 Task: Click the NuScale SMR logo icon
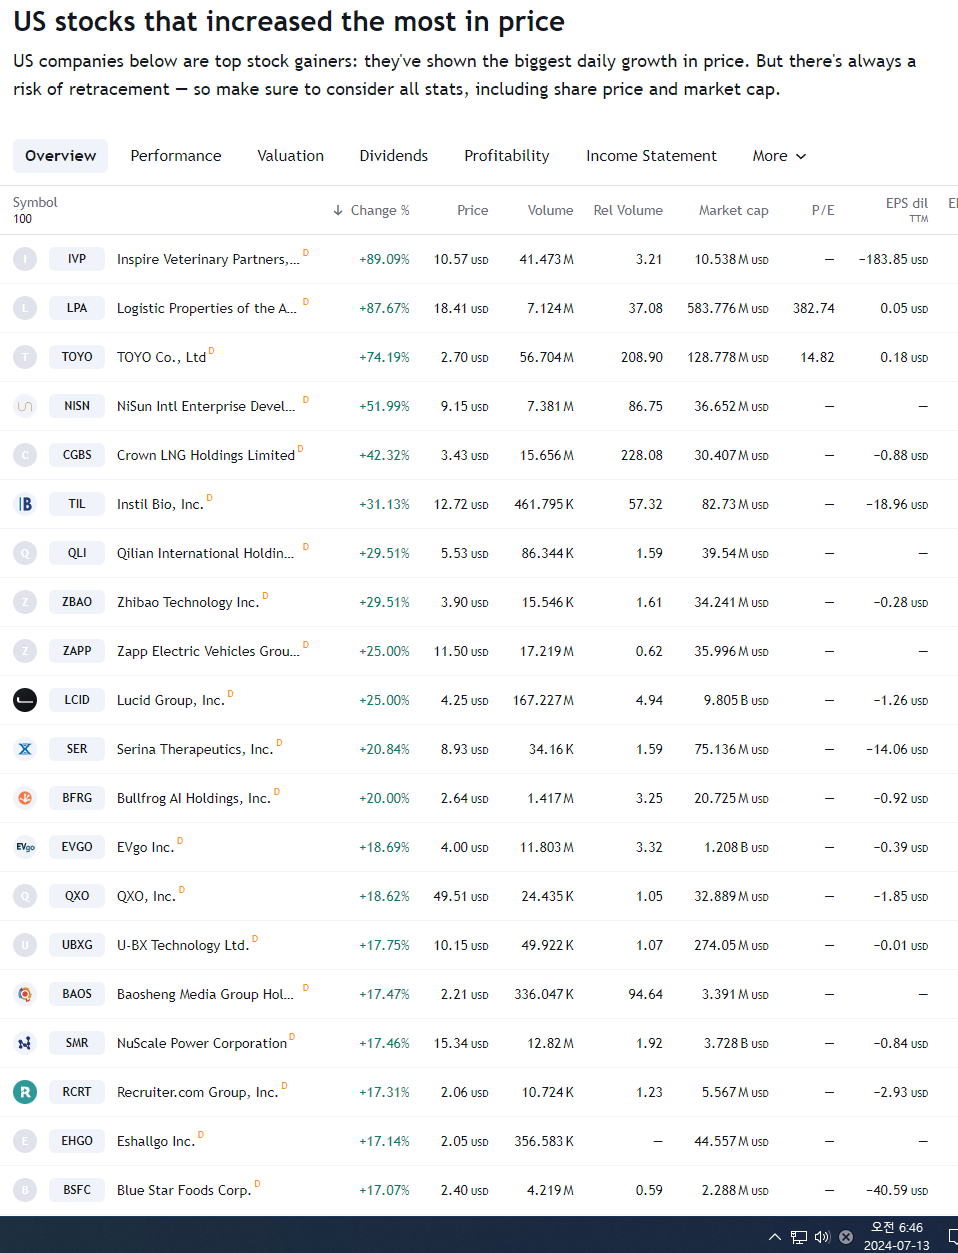pos(25,1043)
